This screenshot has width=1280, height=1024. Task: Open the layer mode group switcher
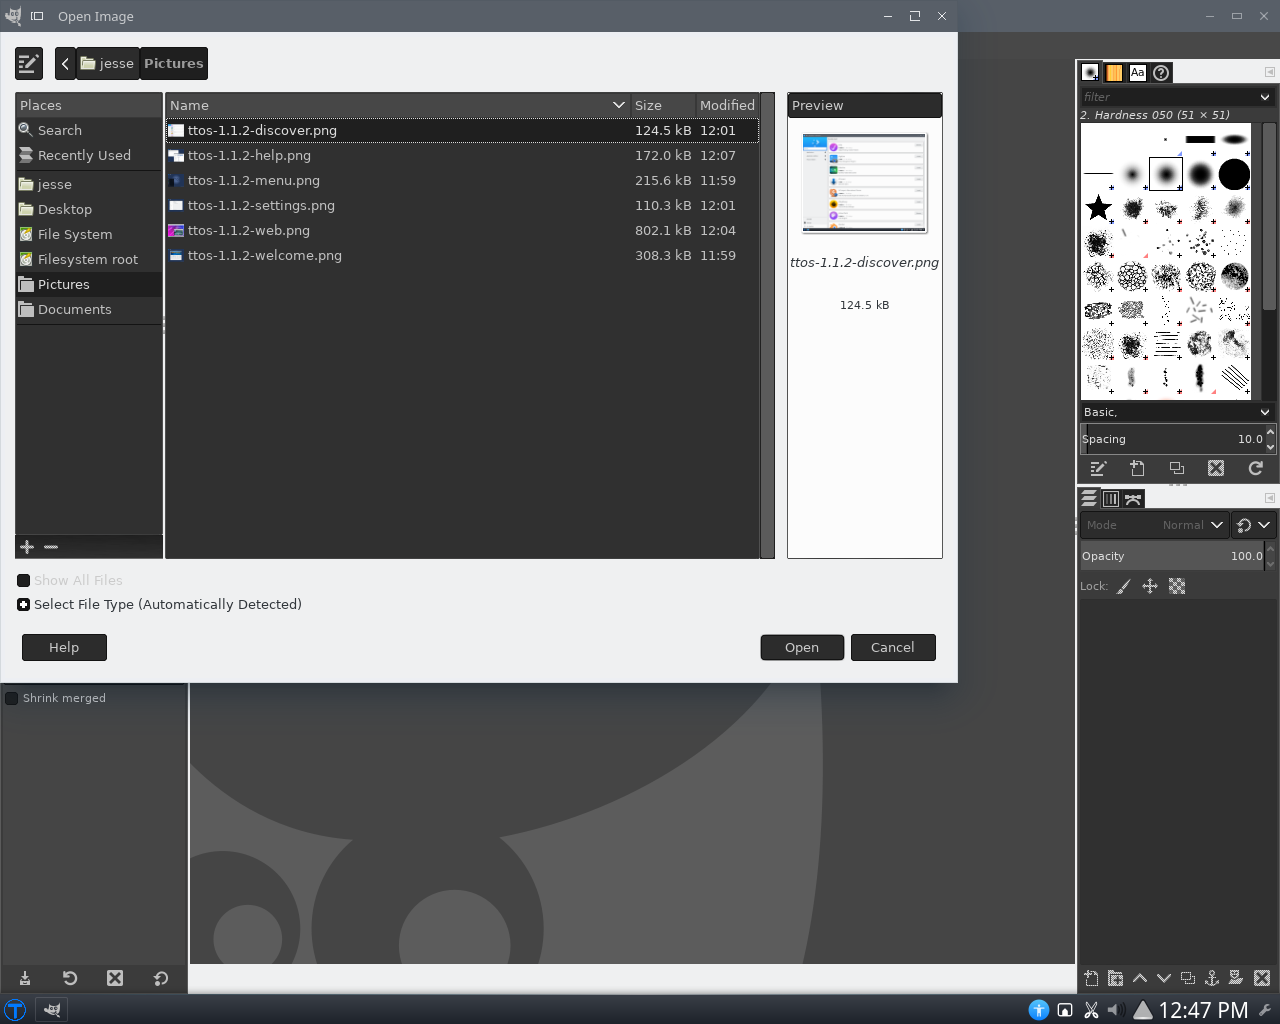tap(1253, 525)
